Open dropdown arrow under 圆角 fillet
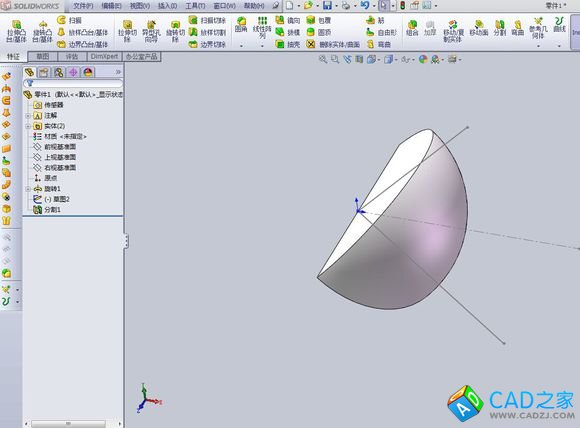 click(241, 46)
